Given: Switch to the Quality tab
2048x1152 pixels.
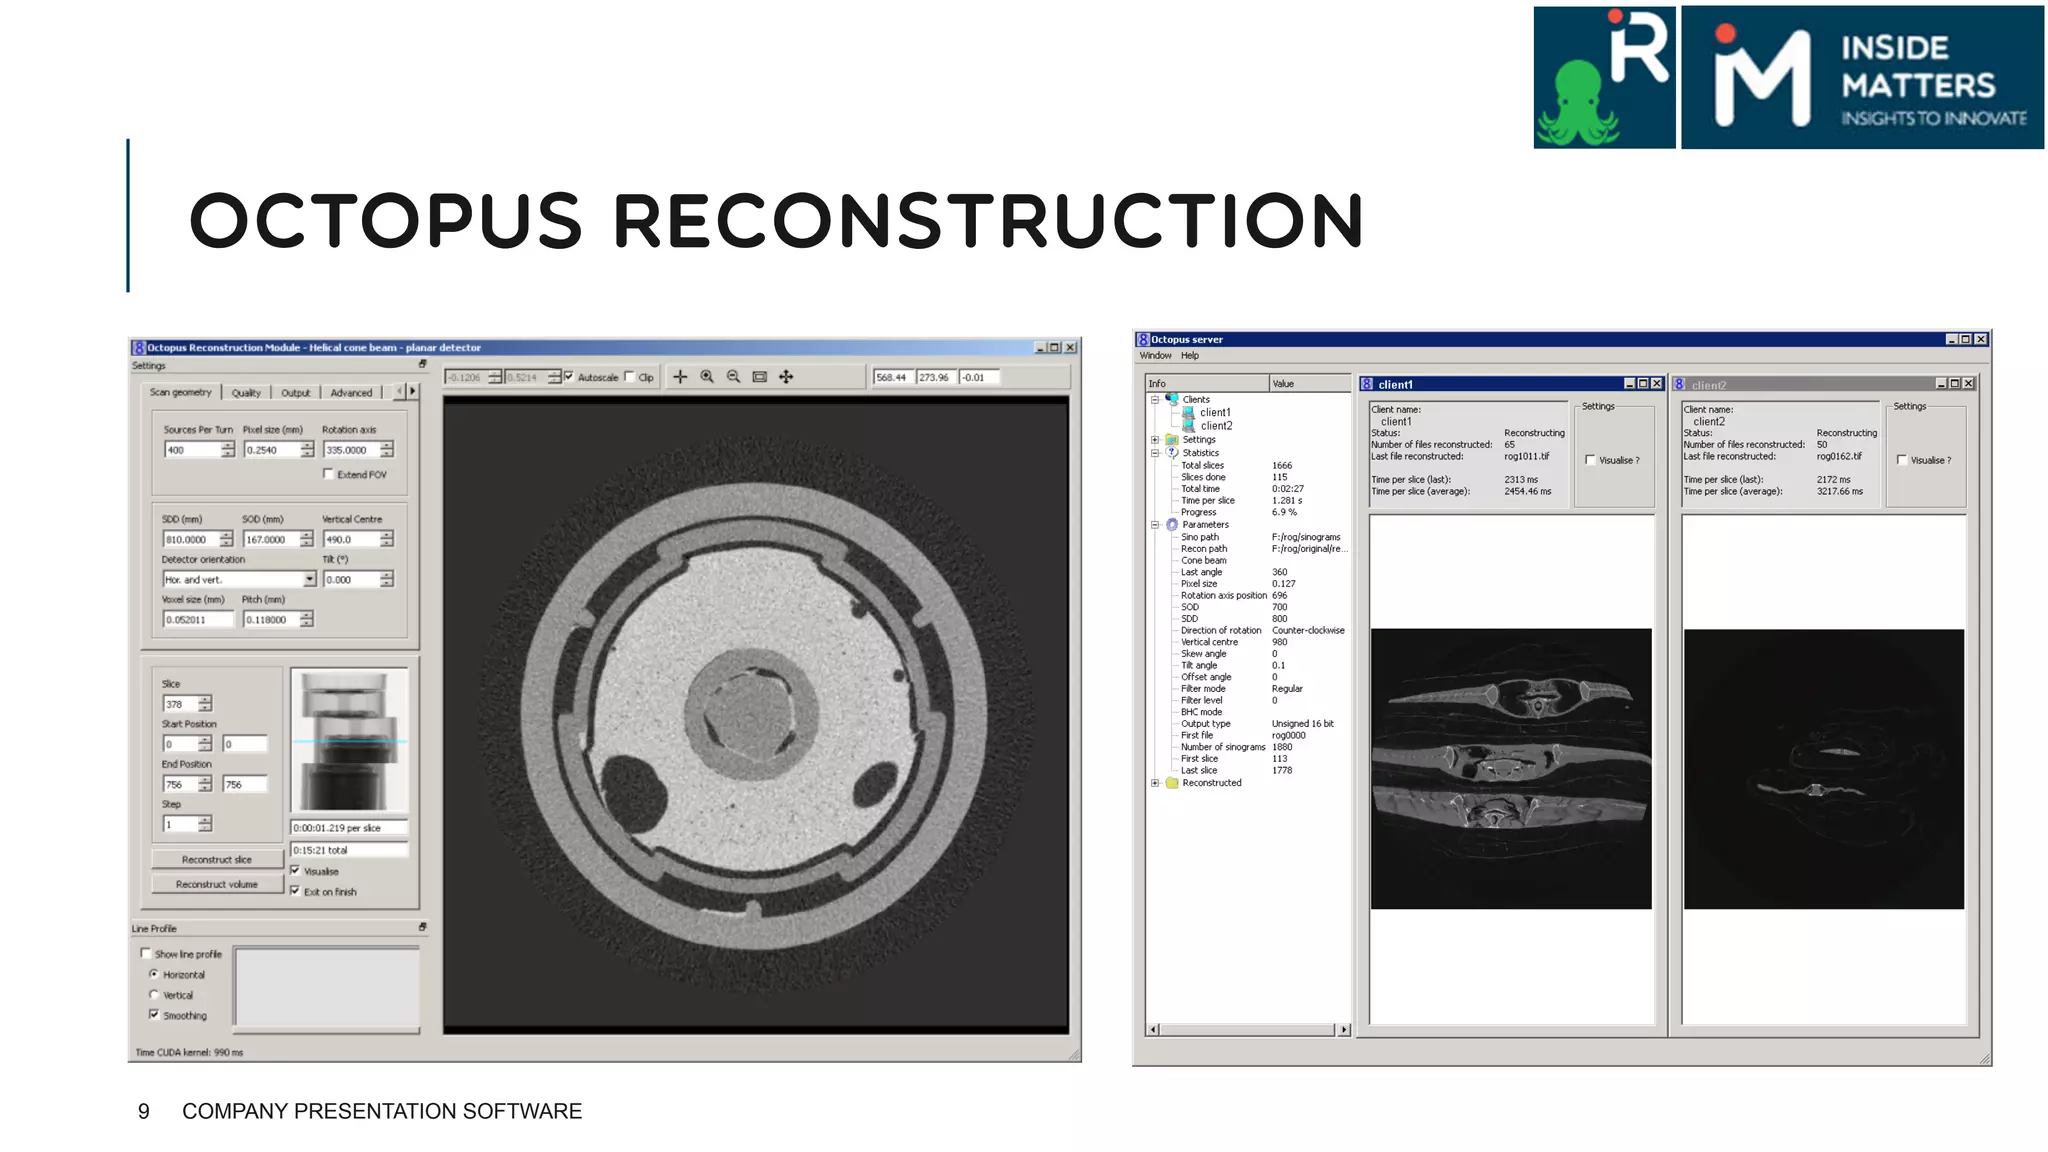Looking at the screenshot, I should (x=246, y=393).
